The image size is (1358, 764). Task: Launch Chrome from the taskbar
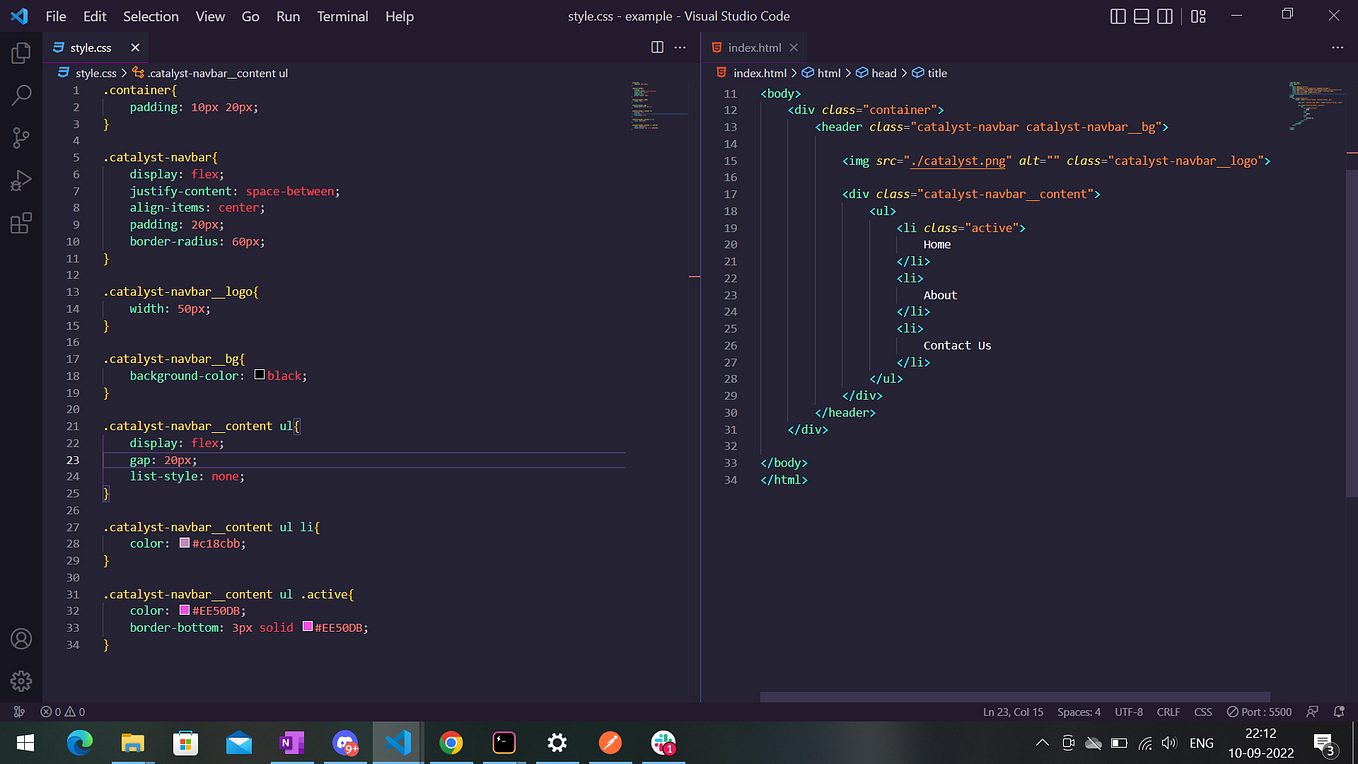451,743
